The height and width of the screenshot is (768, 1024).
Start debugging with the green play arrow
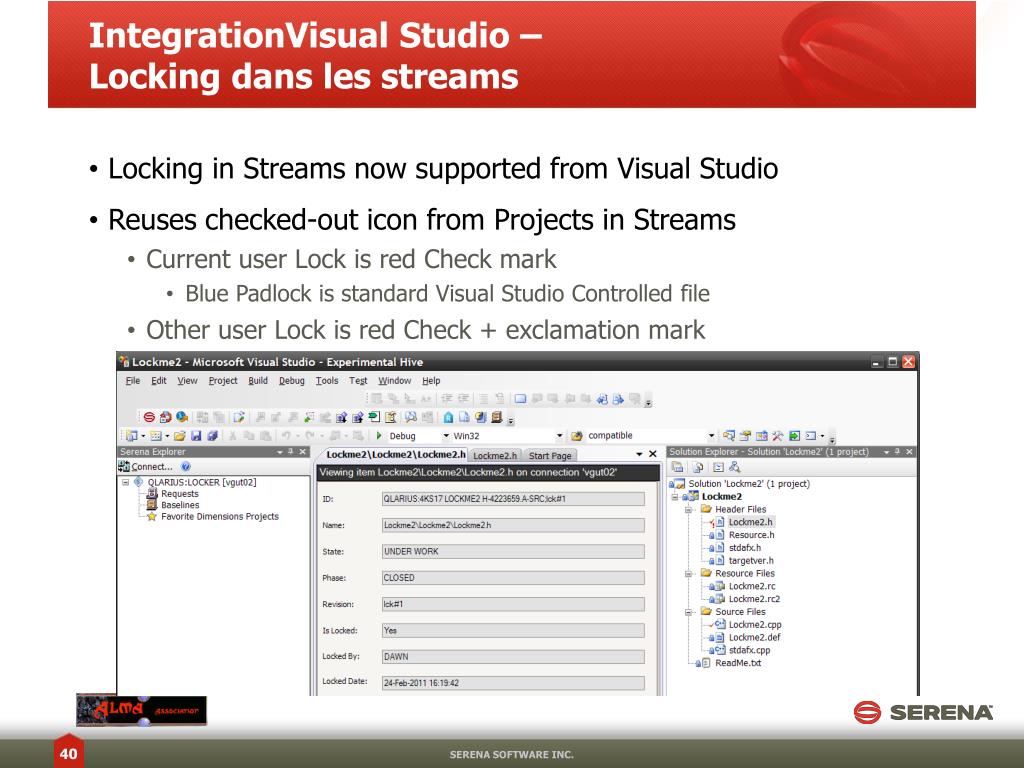[379, 436]
